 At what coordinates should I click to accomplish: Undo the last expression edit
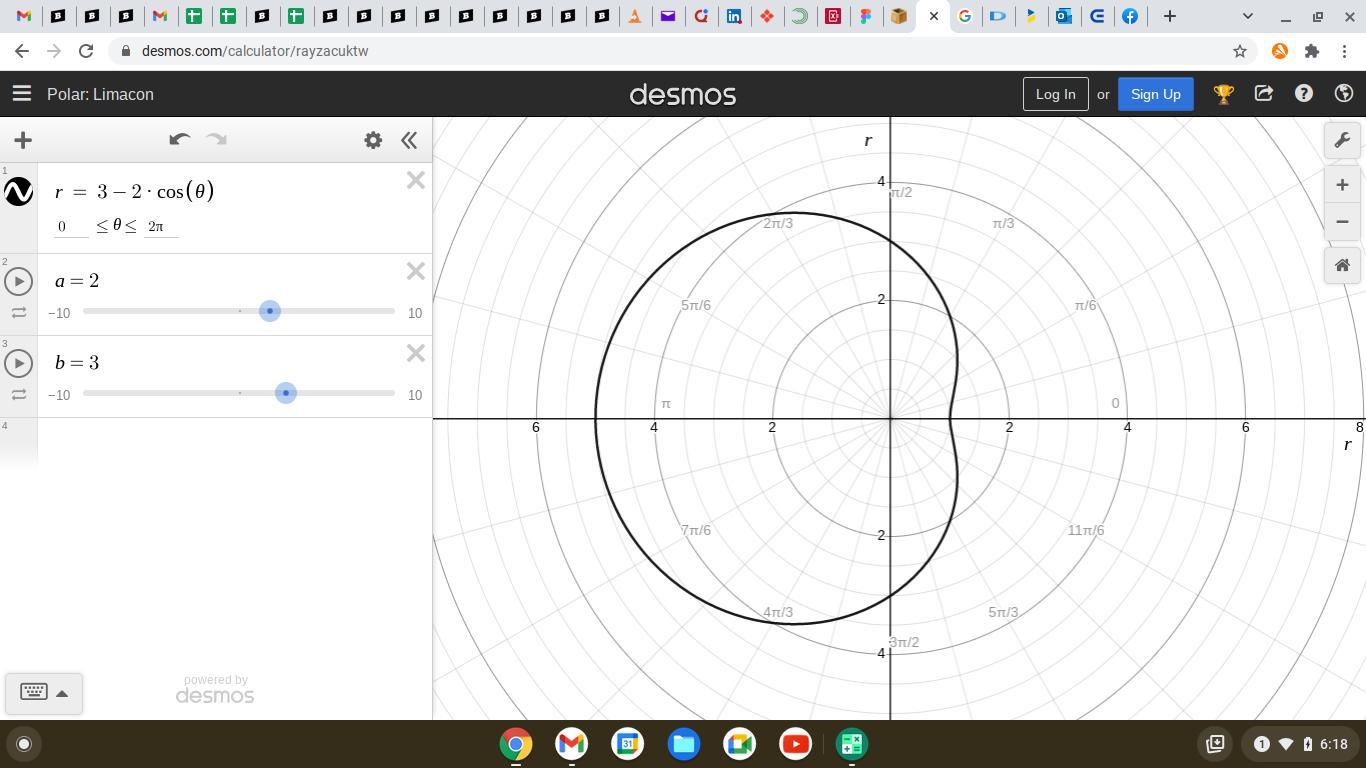(179, 140)
